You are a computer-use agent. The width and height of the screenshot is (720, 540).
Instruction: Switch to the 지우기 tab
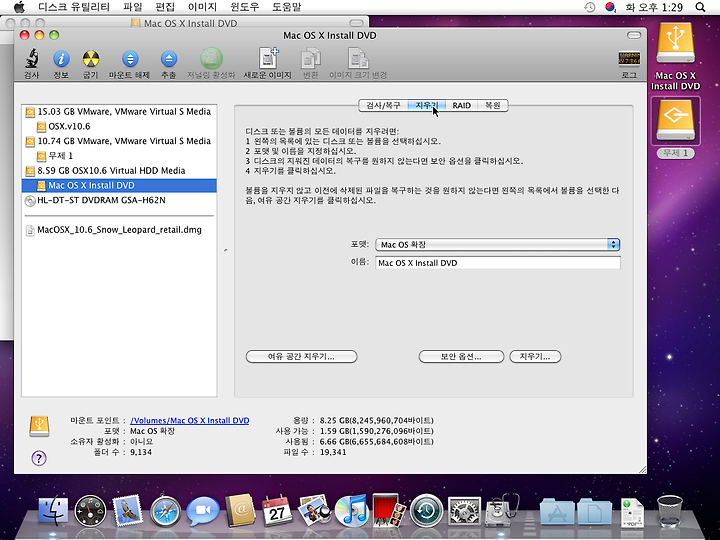427,106
